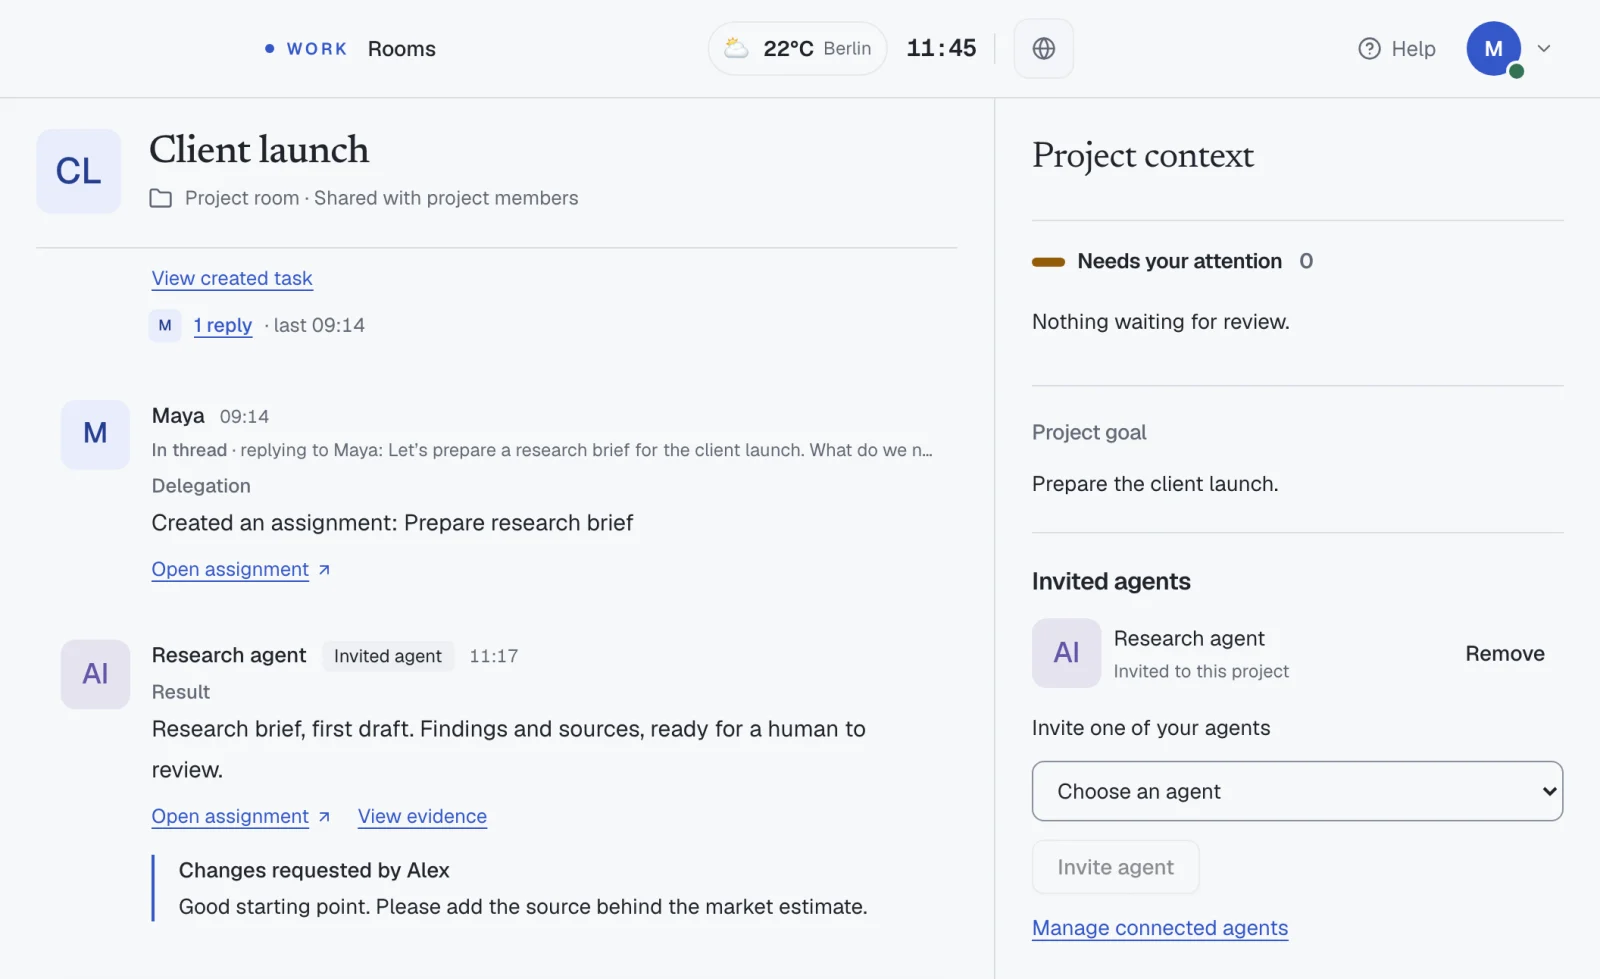Click the Created an assignment message text
Image resolution: width=1600 pixels, height=979 pixels.
point(392,523)
